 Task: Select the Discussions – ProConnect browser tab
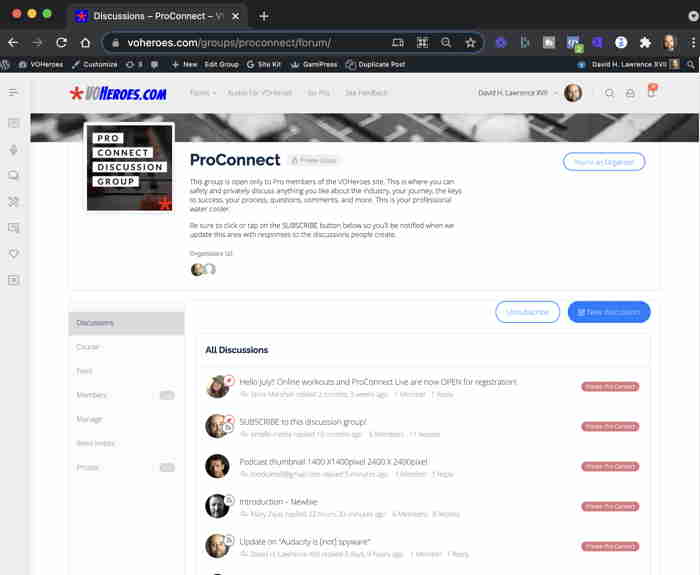156,17
